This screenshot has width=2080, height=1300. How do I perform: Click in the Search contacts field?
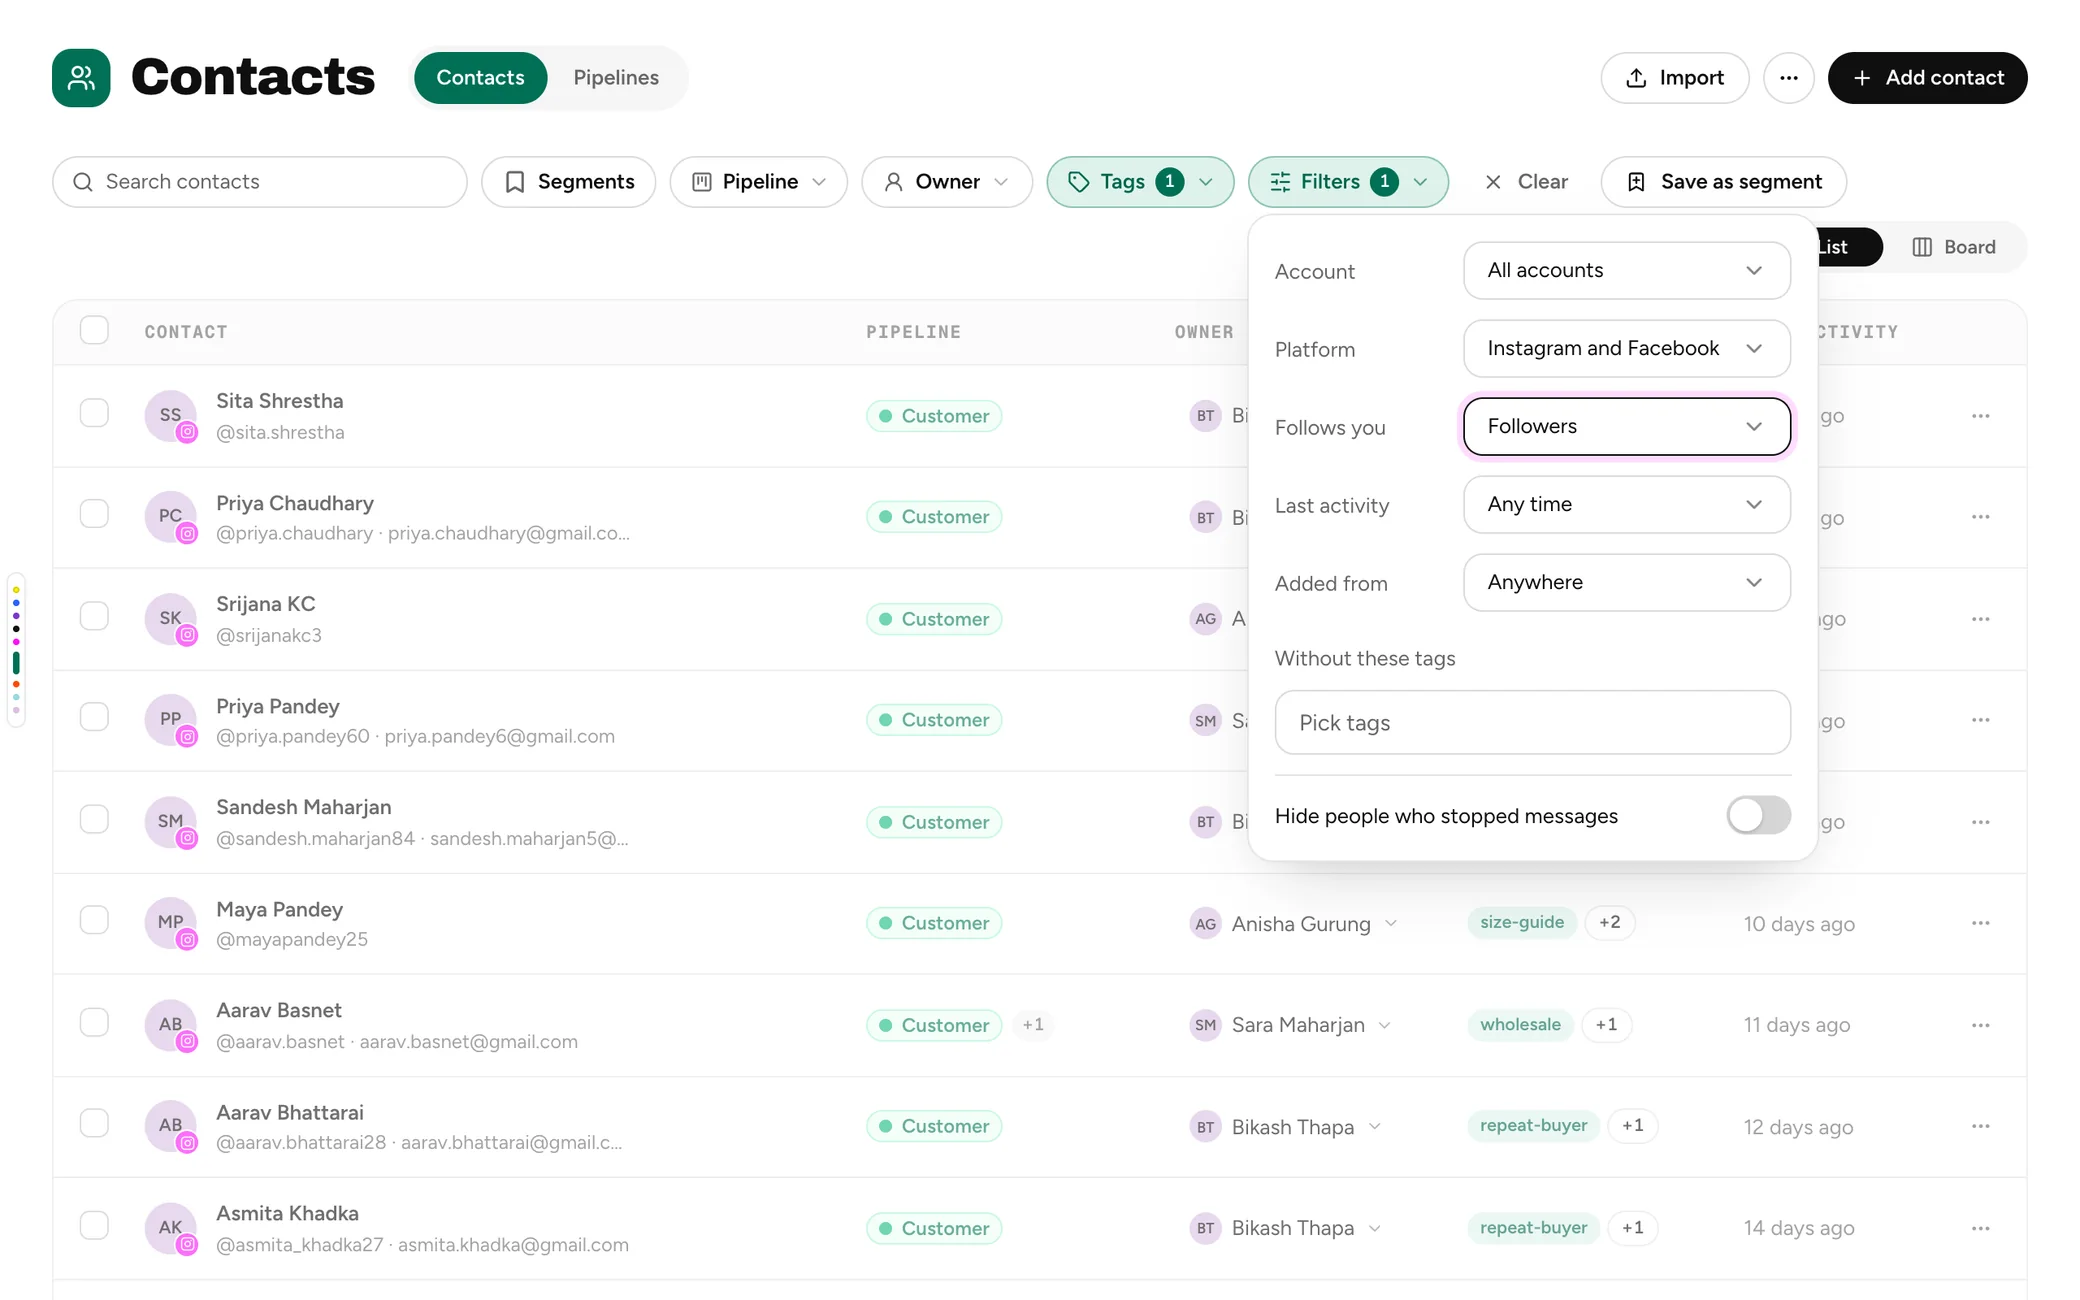(x=260, y=182)
